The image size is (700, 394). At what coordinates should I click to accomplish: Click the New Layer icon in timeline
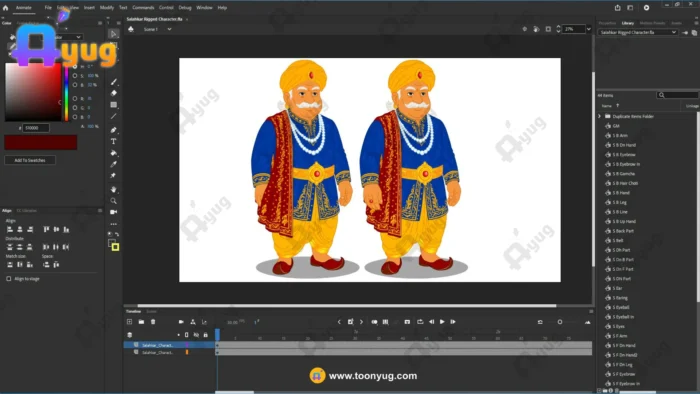129,322
